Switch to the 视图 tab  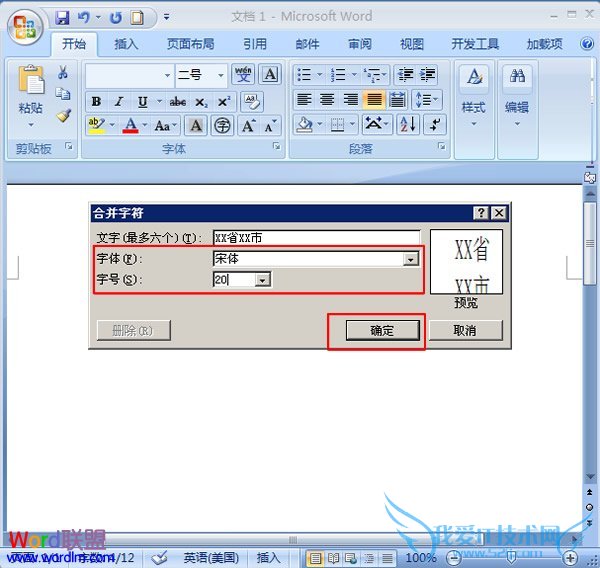click(x=411, y=44)
